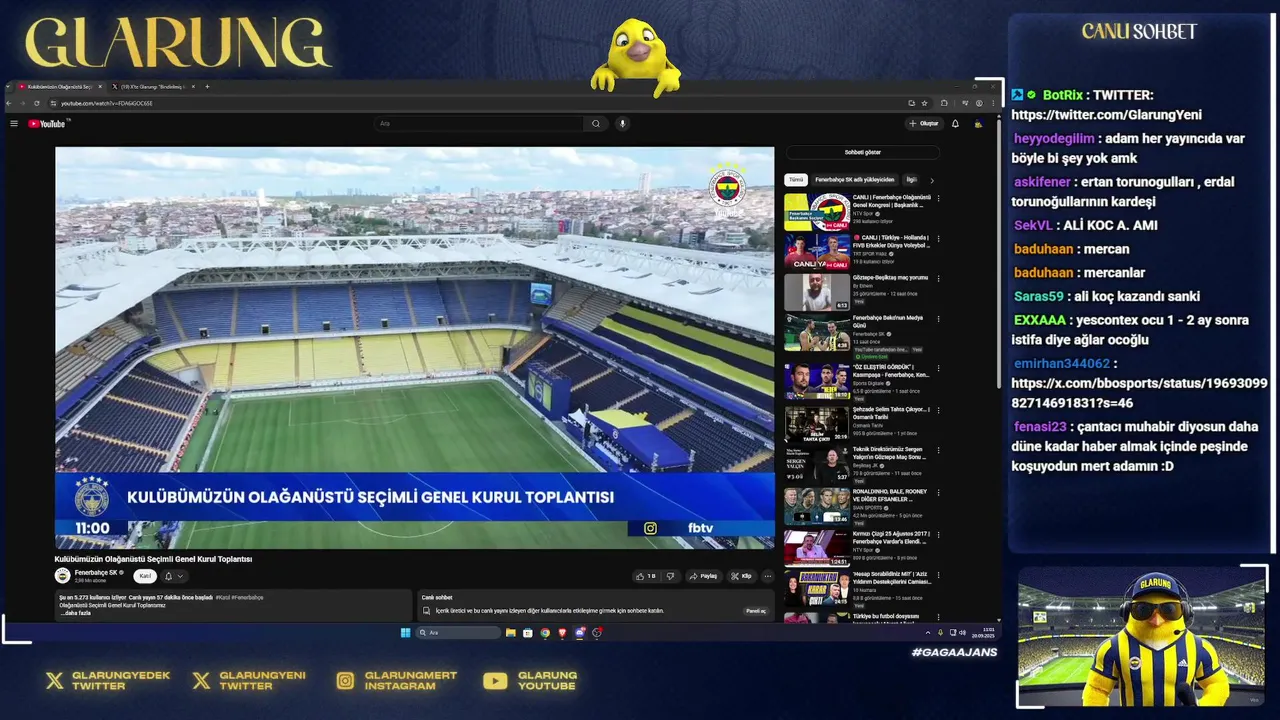The width and height of the screenshot is (1280, 720).
Task: Open more options for ÖZ ELEŞTİRİ GÖRDÜK video
Action: pos(938,368)
